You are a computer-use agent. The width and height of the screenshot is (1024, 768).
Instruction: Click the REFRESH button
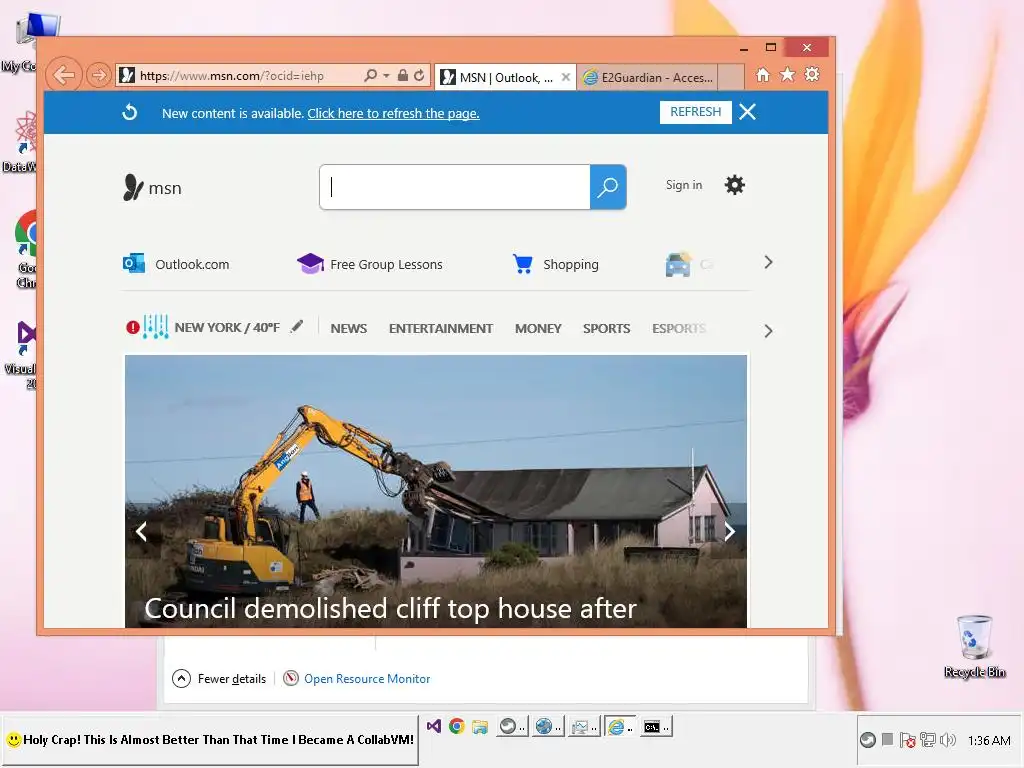point(696,112)
